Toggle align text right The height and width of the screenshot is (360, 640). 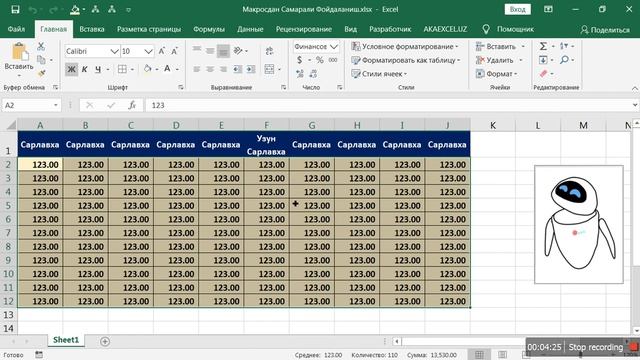[223, 69]
